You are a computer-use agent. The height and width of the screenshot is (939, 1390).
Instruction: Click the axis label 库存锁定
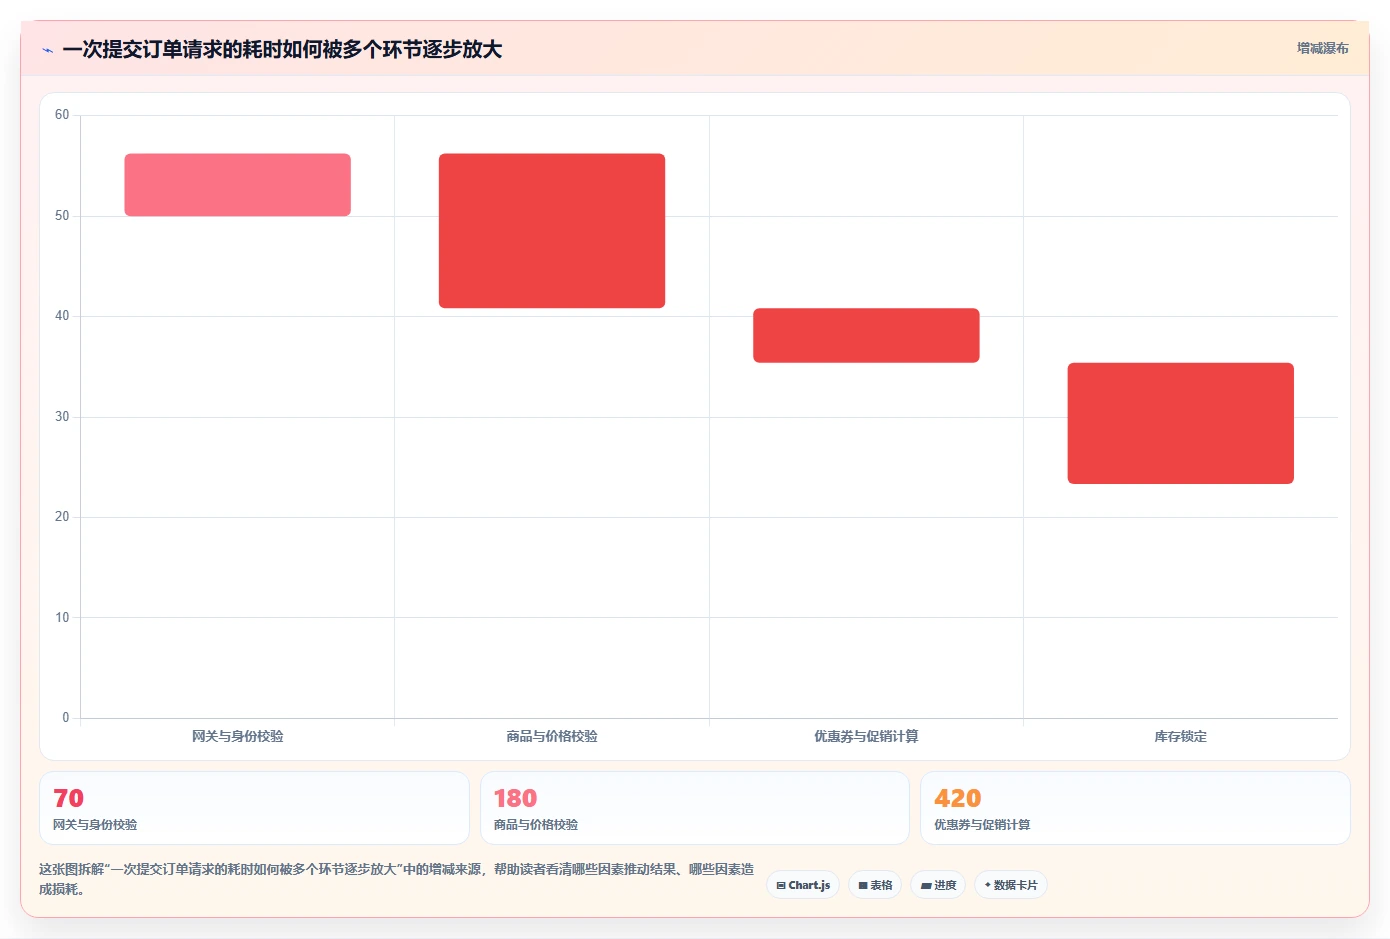1181,736
